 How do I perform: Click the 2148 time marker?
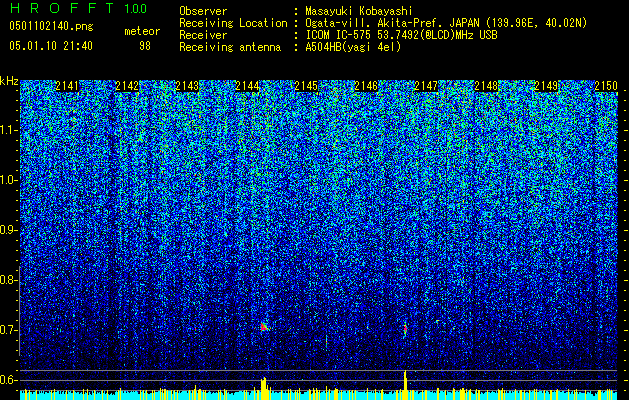point(486,86)
